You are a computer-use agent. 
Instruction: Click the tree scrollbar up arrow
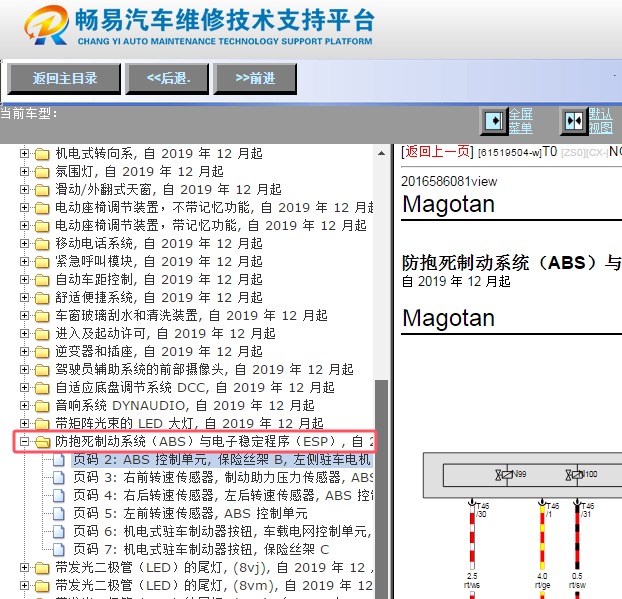[381, 153]
